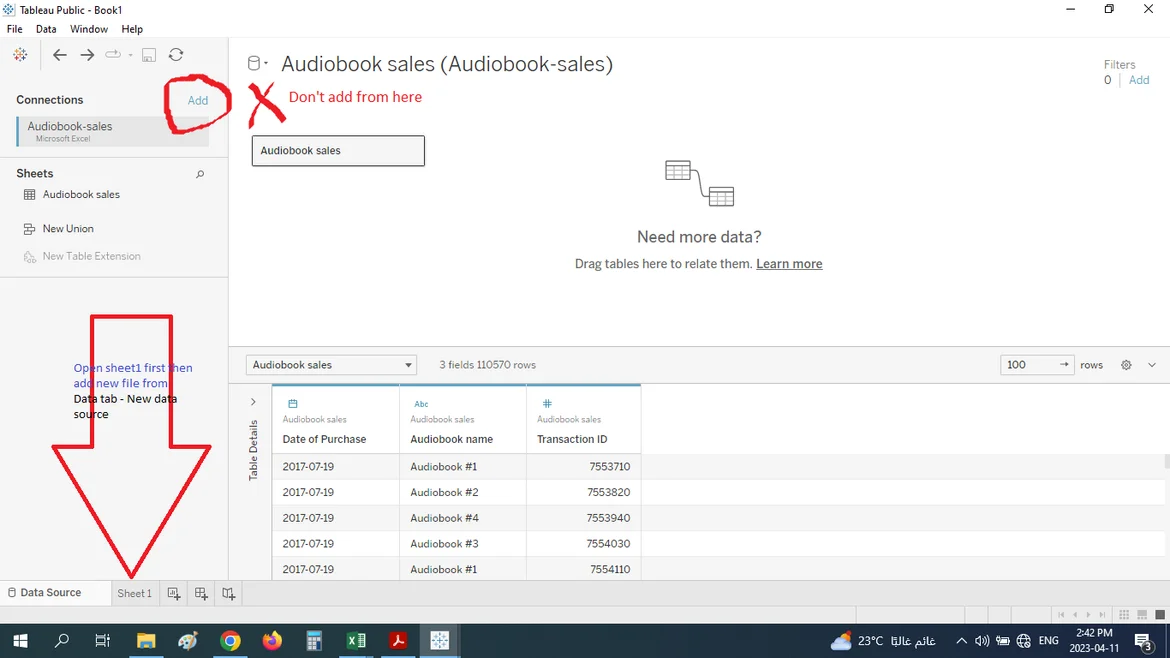The width and height of the screenshot is (1170, 658).
Task: Click the Tableau start page logo icon
Action: (20, 55)
